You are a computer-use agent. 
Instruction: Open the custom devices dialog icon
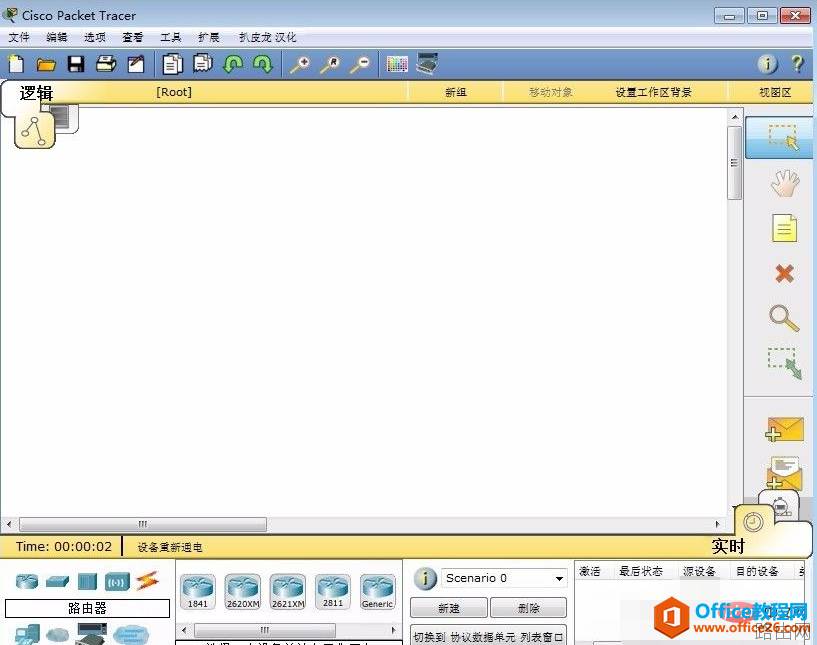427,64
